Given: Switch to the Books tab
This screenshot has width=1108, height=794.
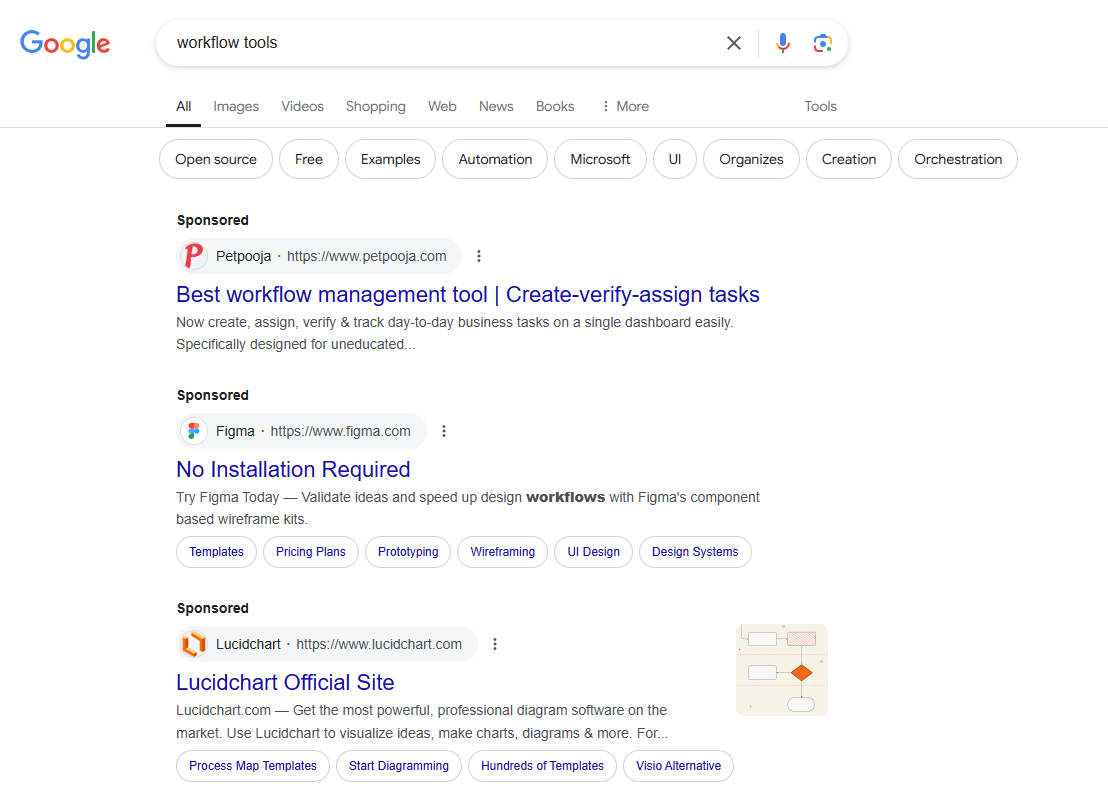Looking at the screenshot, I should [x=555, y=106].
